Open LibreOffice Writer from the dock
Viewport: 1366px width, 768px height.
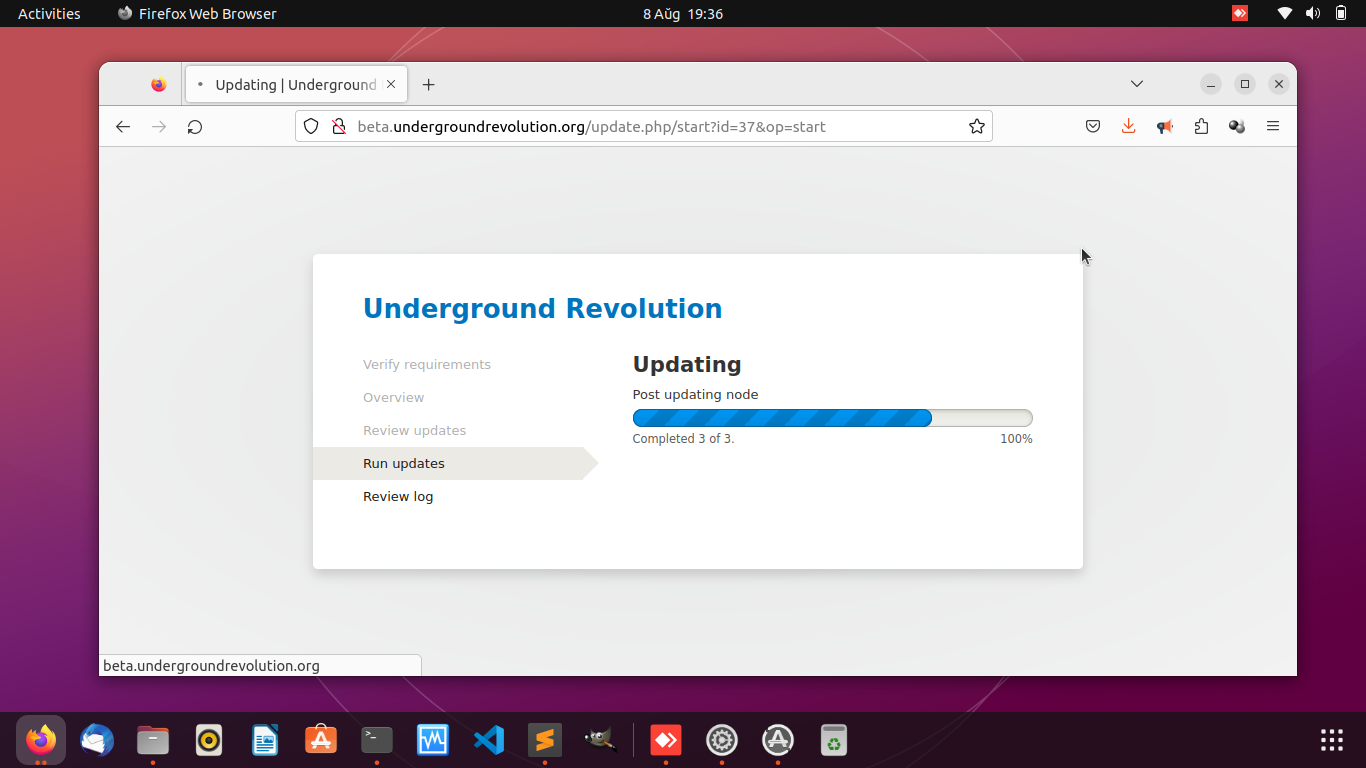point(265,740)
